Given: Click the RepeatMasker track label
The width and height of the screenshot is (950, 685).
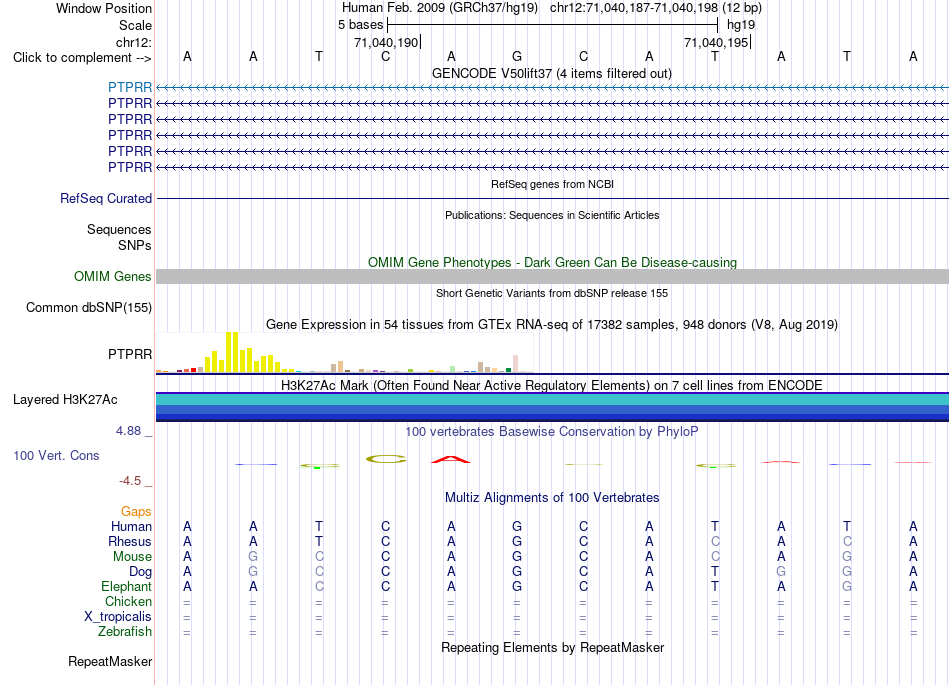Looking at the screenshot, I should tap(110, 661).
